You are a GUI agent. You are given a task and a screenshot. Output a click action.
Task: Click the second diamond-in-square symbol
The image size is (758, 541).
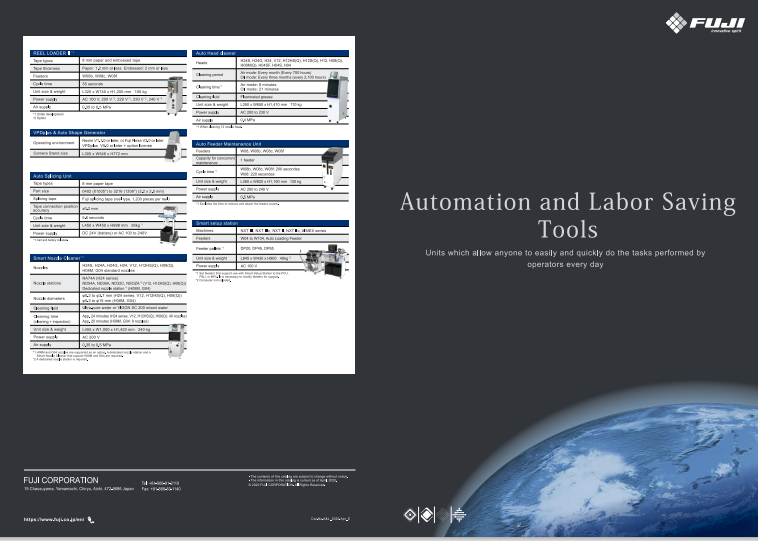427,515
